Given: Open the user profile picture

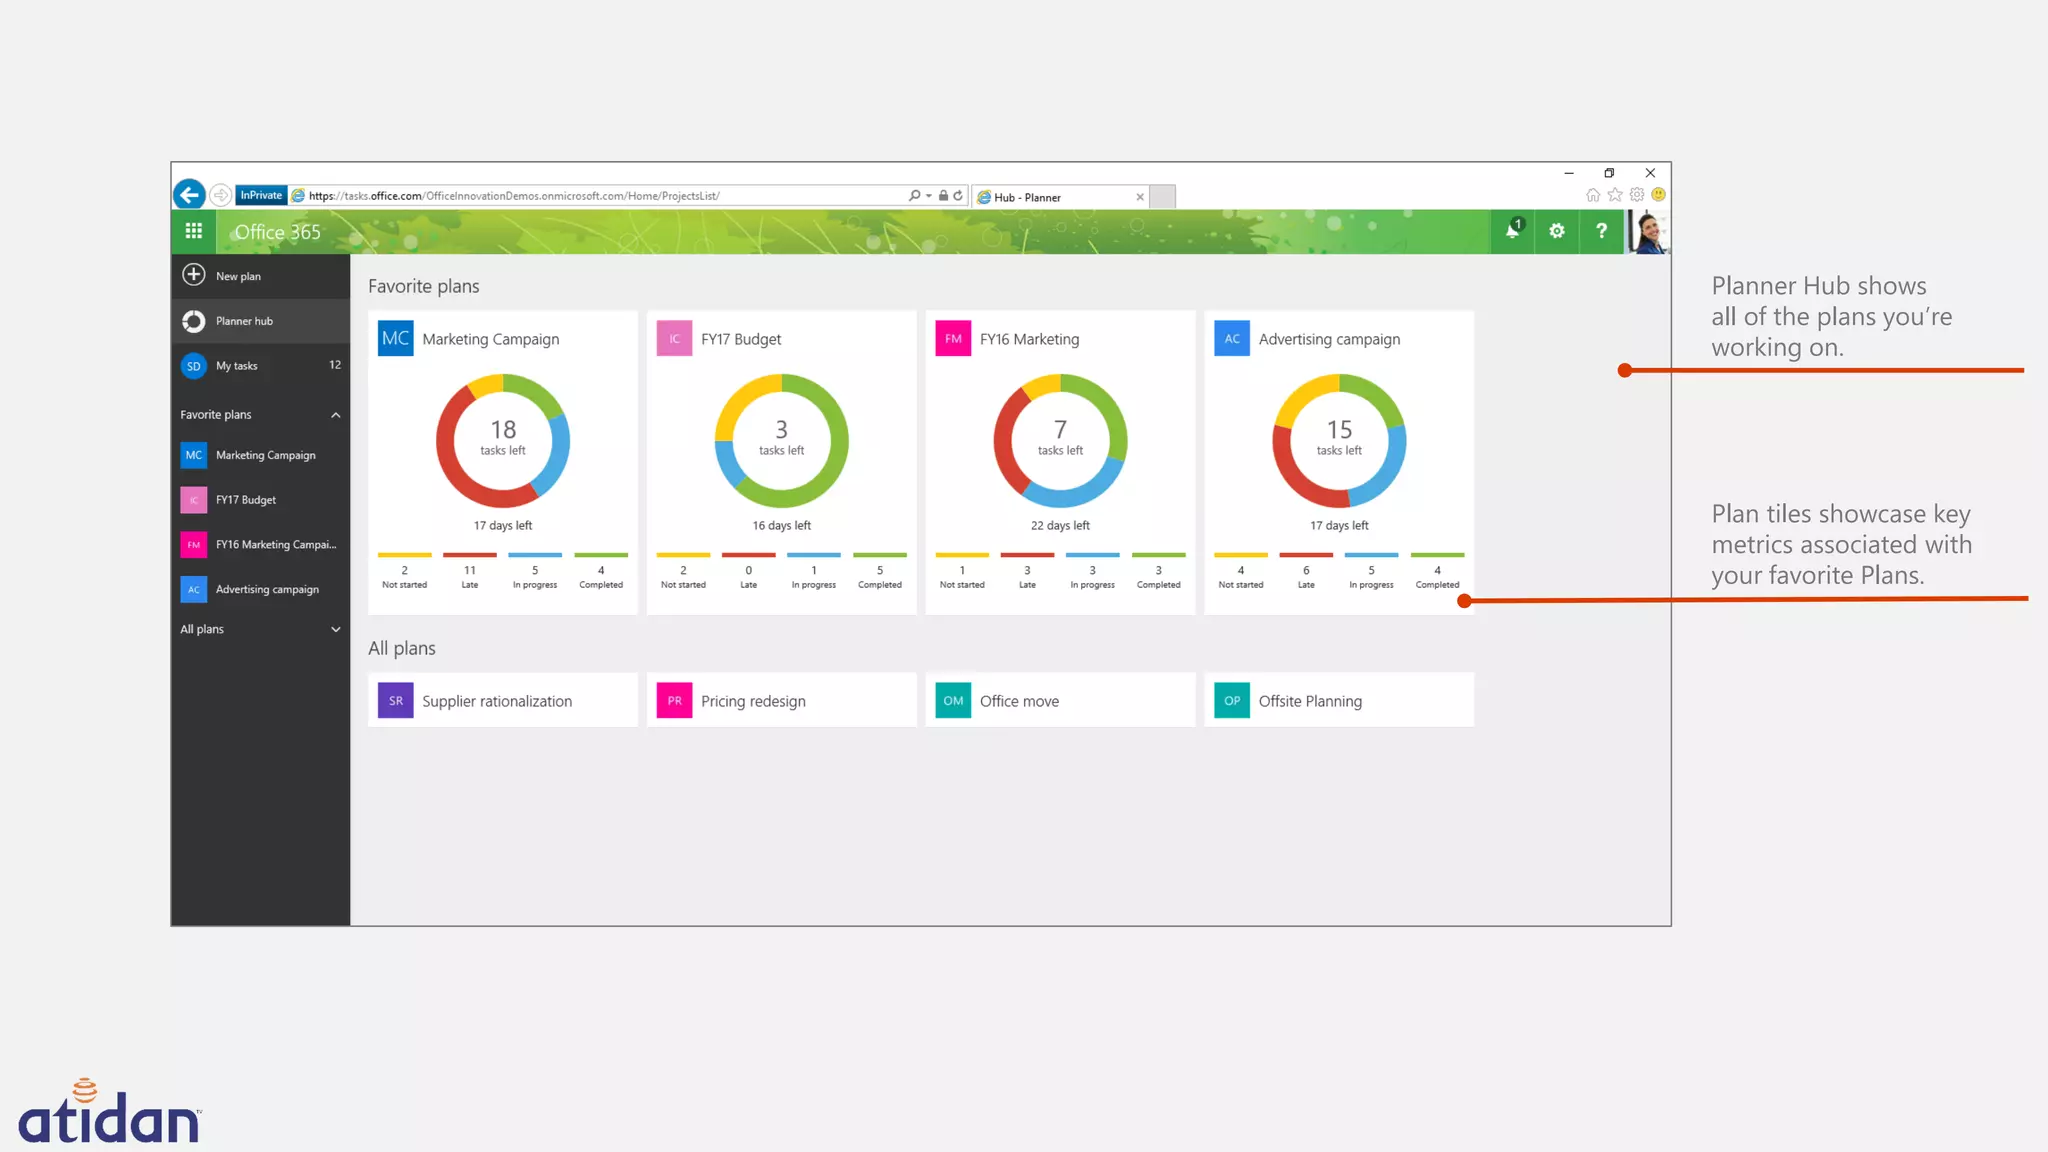Looking at the screenshot, I should coord(1649,231).
